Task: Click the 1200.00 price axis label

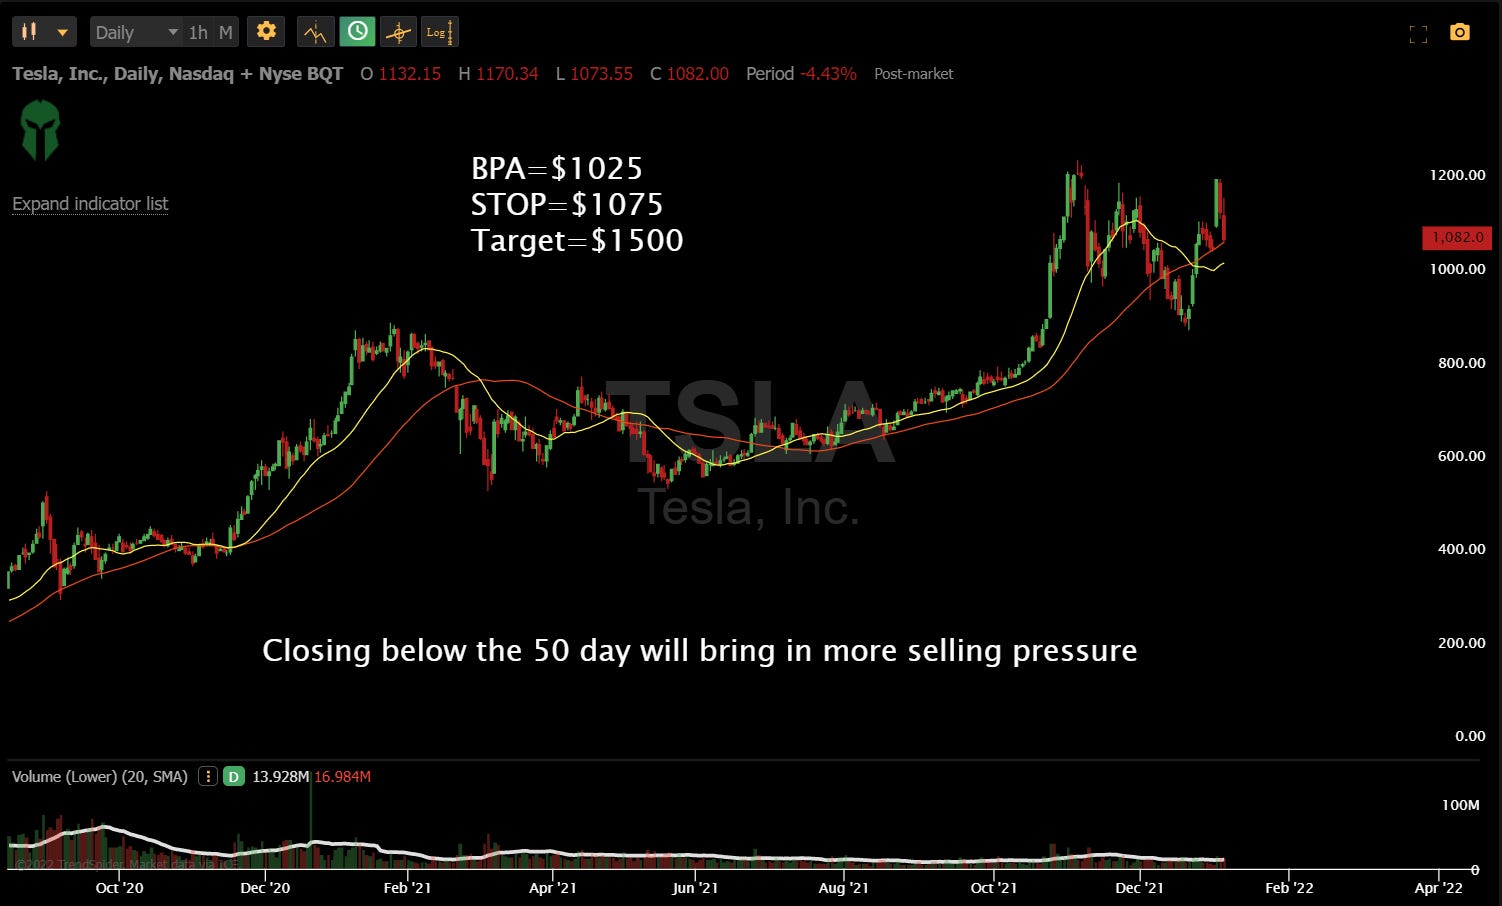Action: pyautogui.click(x=1457, y=175)
